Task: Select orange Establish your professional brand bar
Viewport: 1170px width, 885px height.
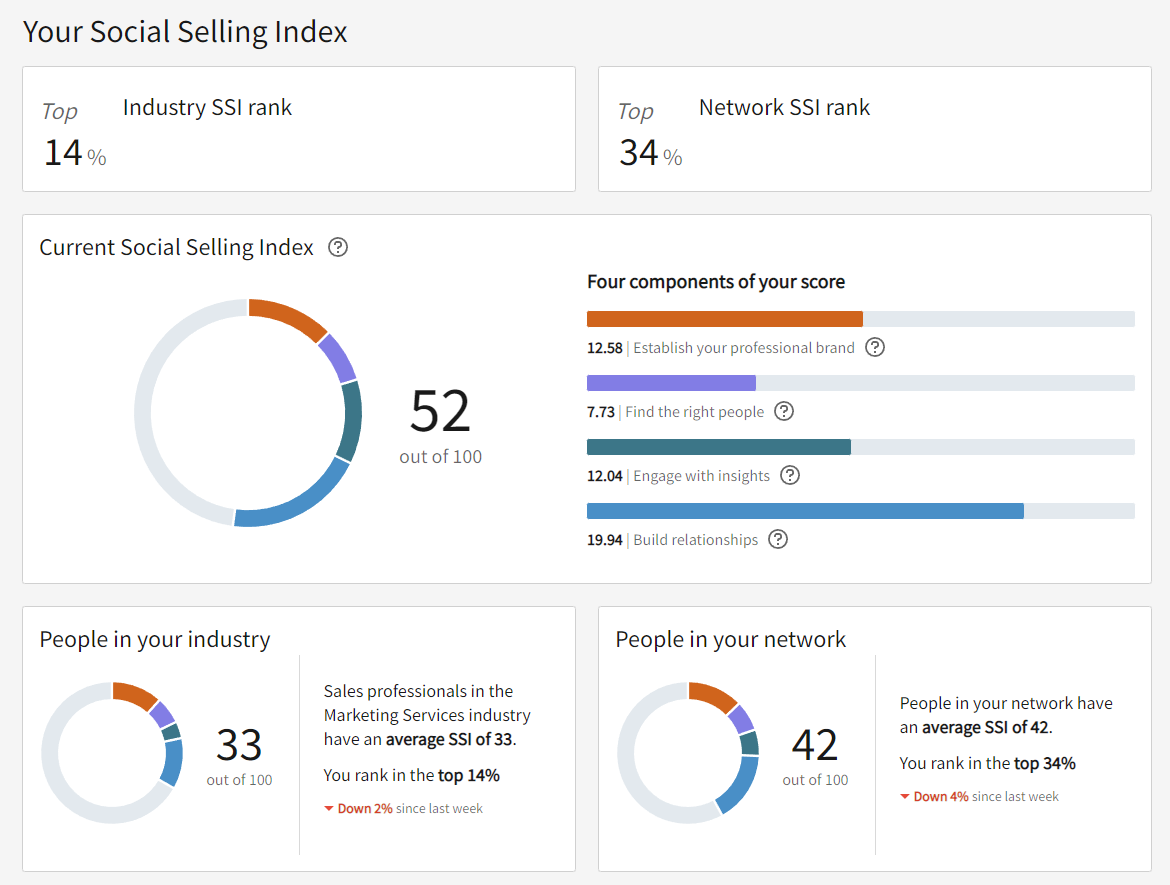Action: pos(724,319)
